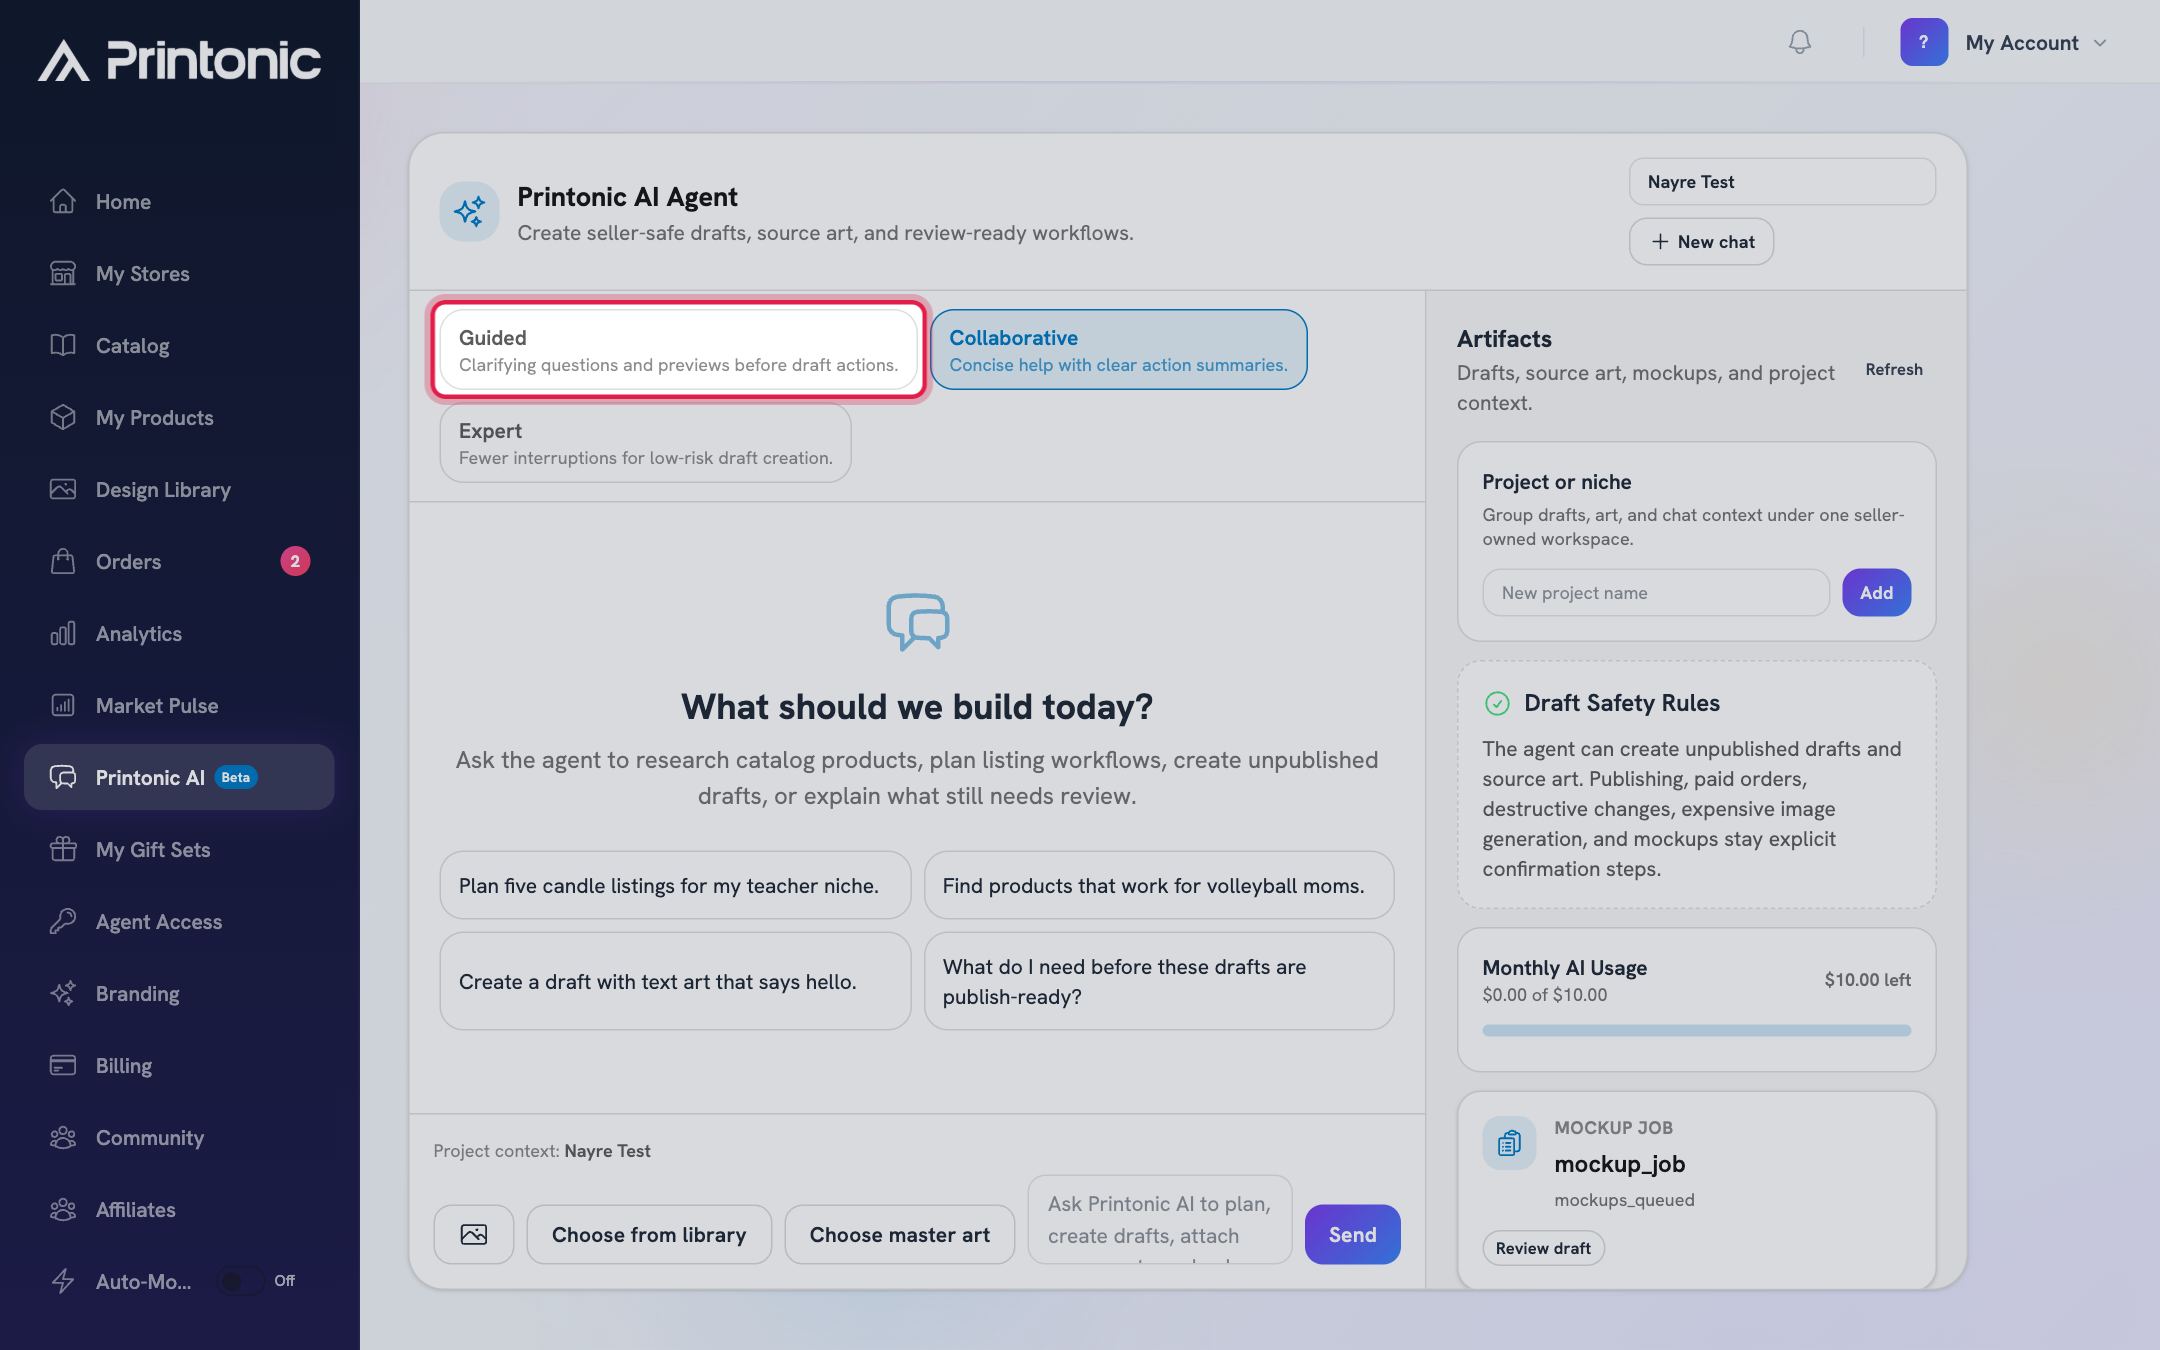The image size is (2160, 1350).
Task: Expand the My Account dropdown chevron
Action: [x=2100, y=43]
